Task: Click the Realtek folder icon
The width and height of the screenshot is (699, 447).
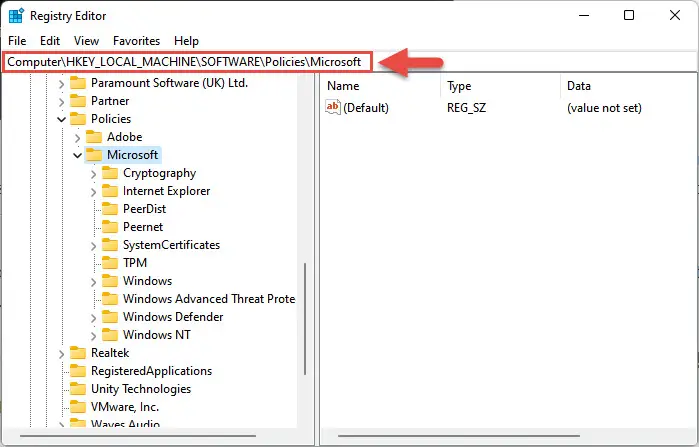Action: 78,353
